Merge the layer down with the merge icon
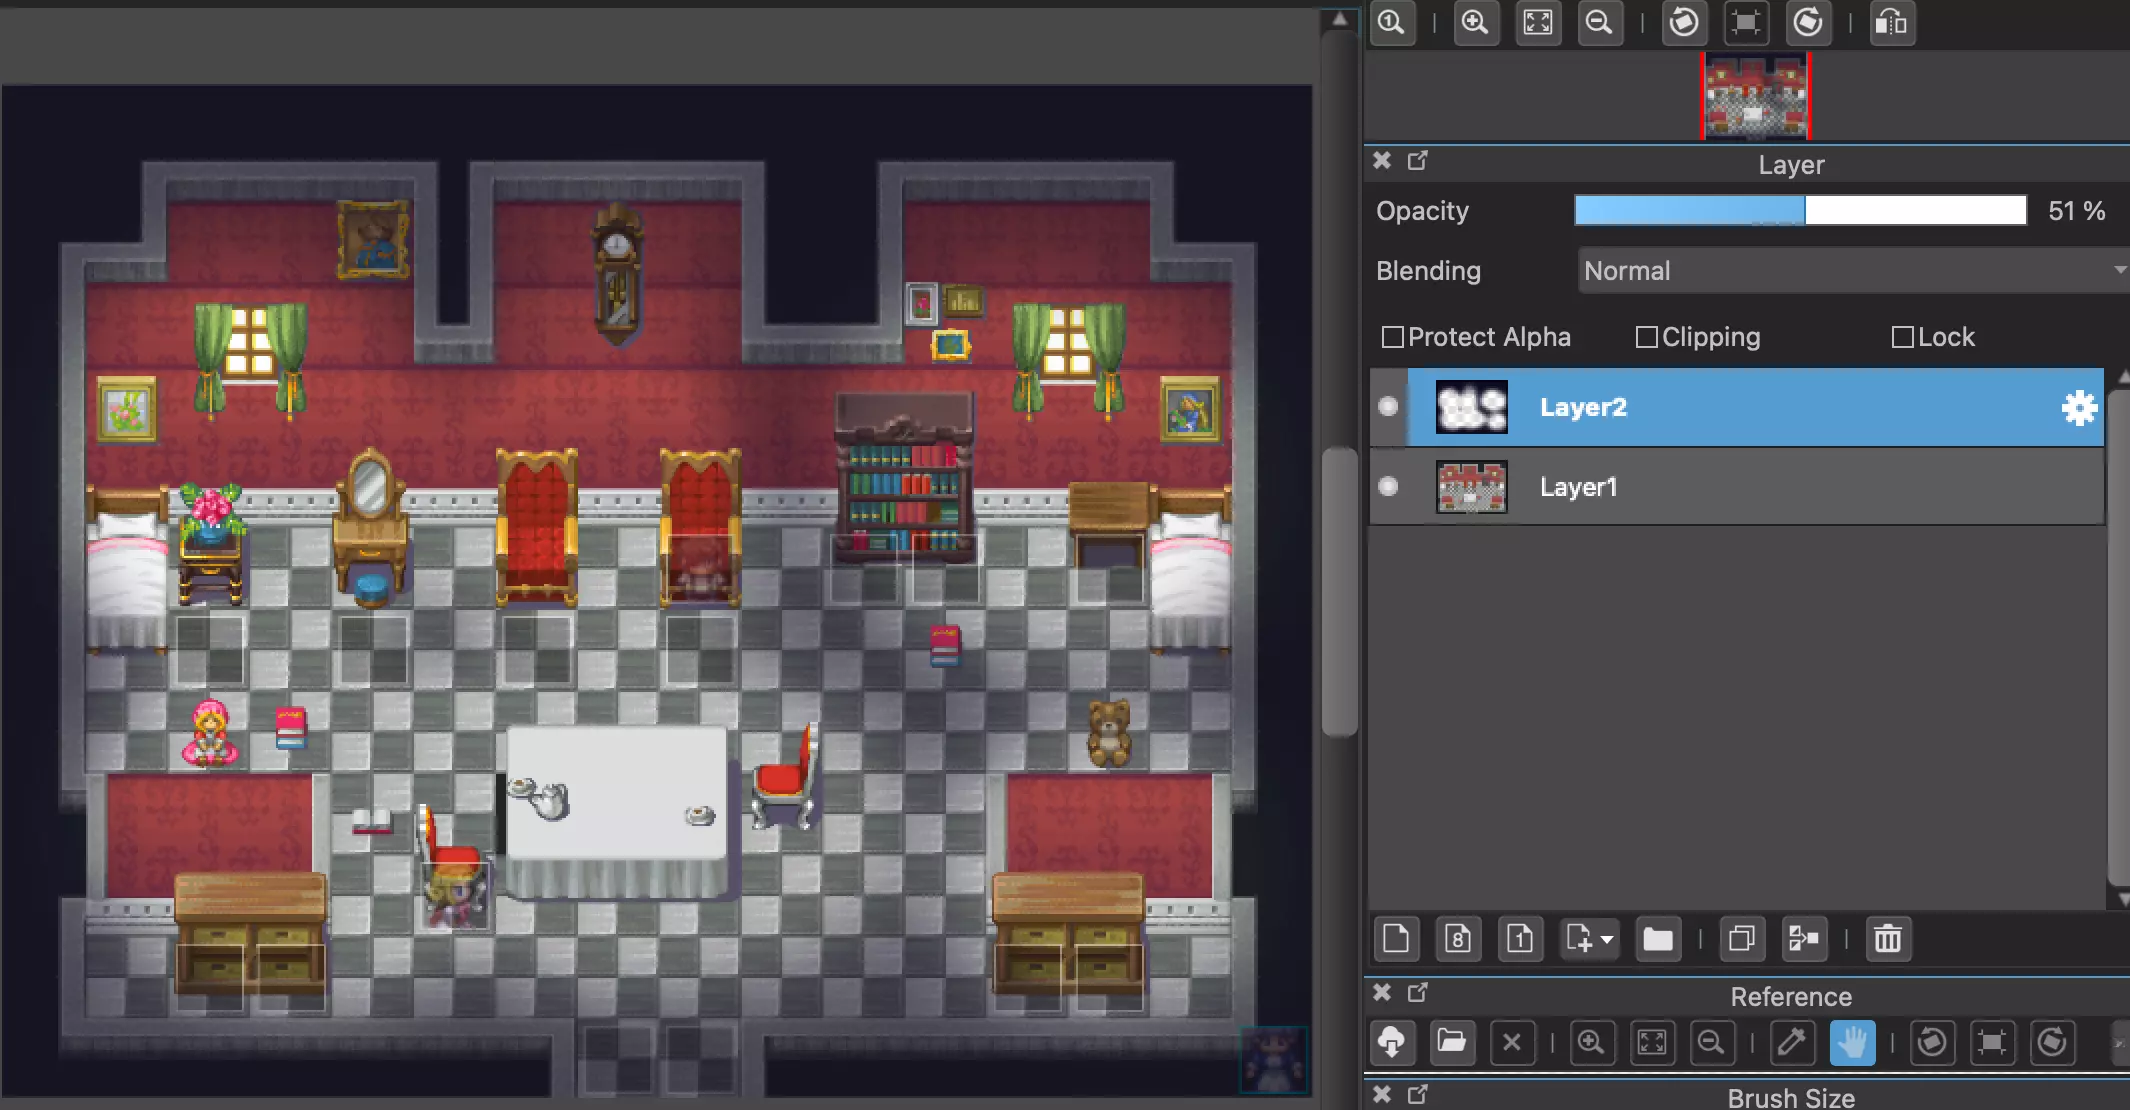Screen dimensions: 2130x1110 1803,939
